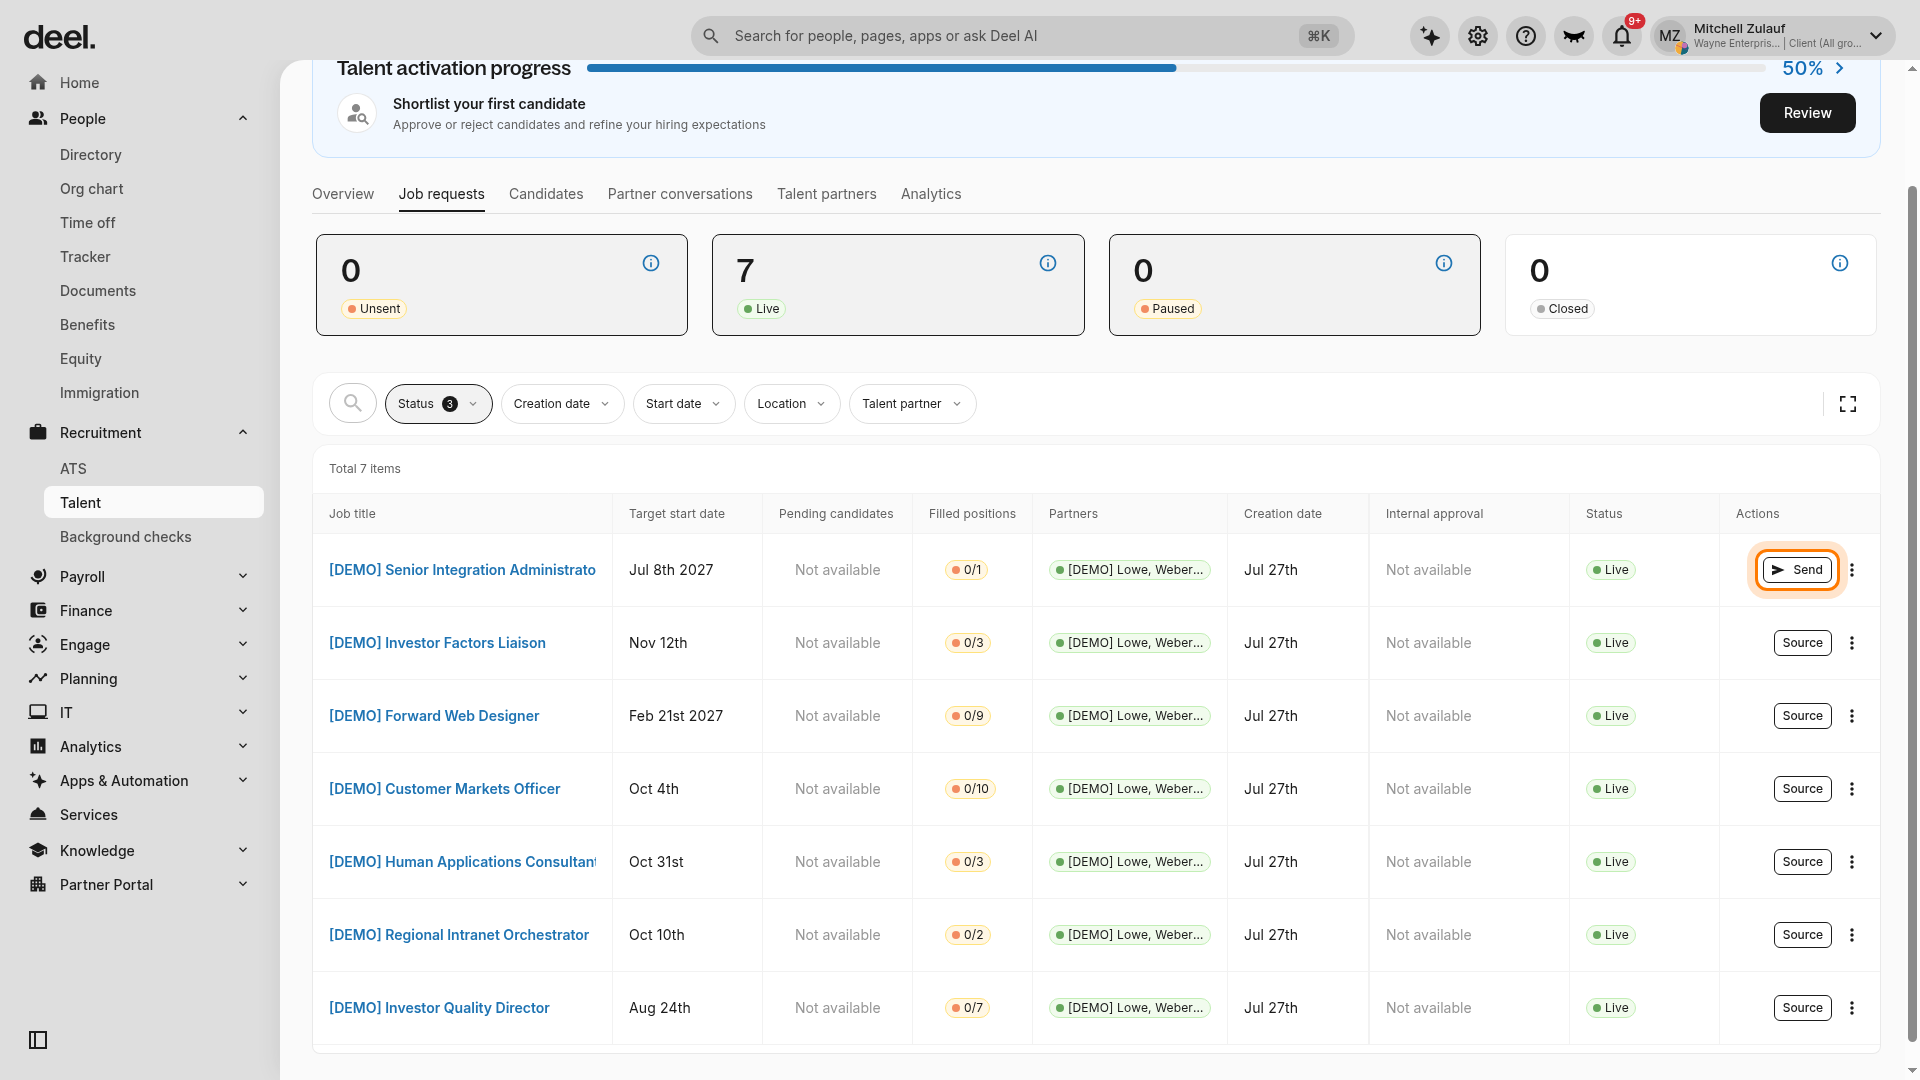The width and height of the screenshot is (1920, 1080).
Task: Click Source for Investor Quality Director
Action: (x=1803, y=1008)
